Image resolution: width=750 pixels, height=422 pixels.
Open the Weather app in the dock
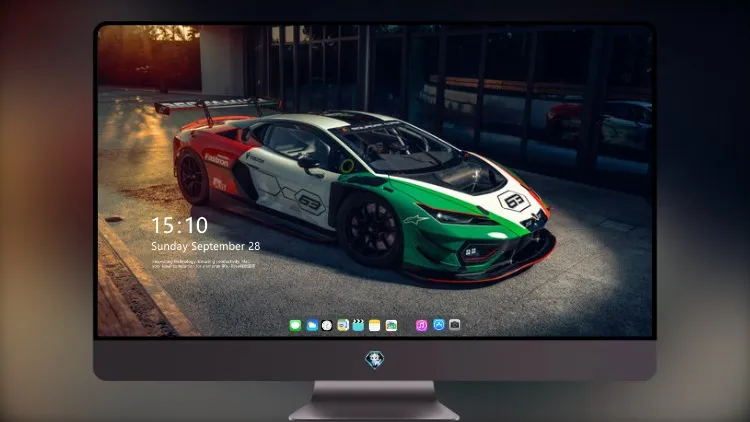tap(312, 325)
